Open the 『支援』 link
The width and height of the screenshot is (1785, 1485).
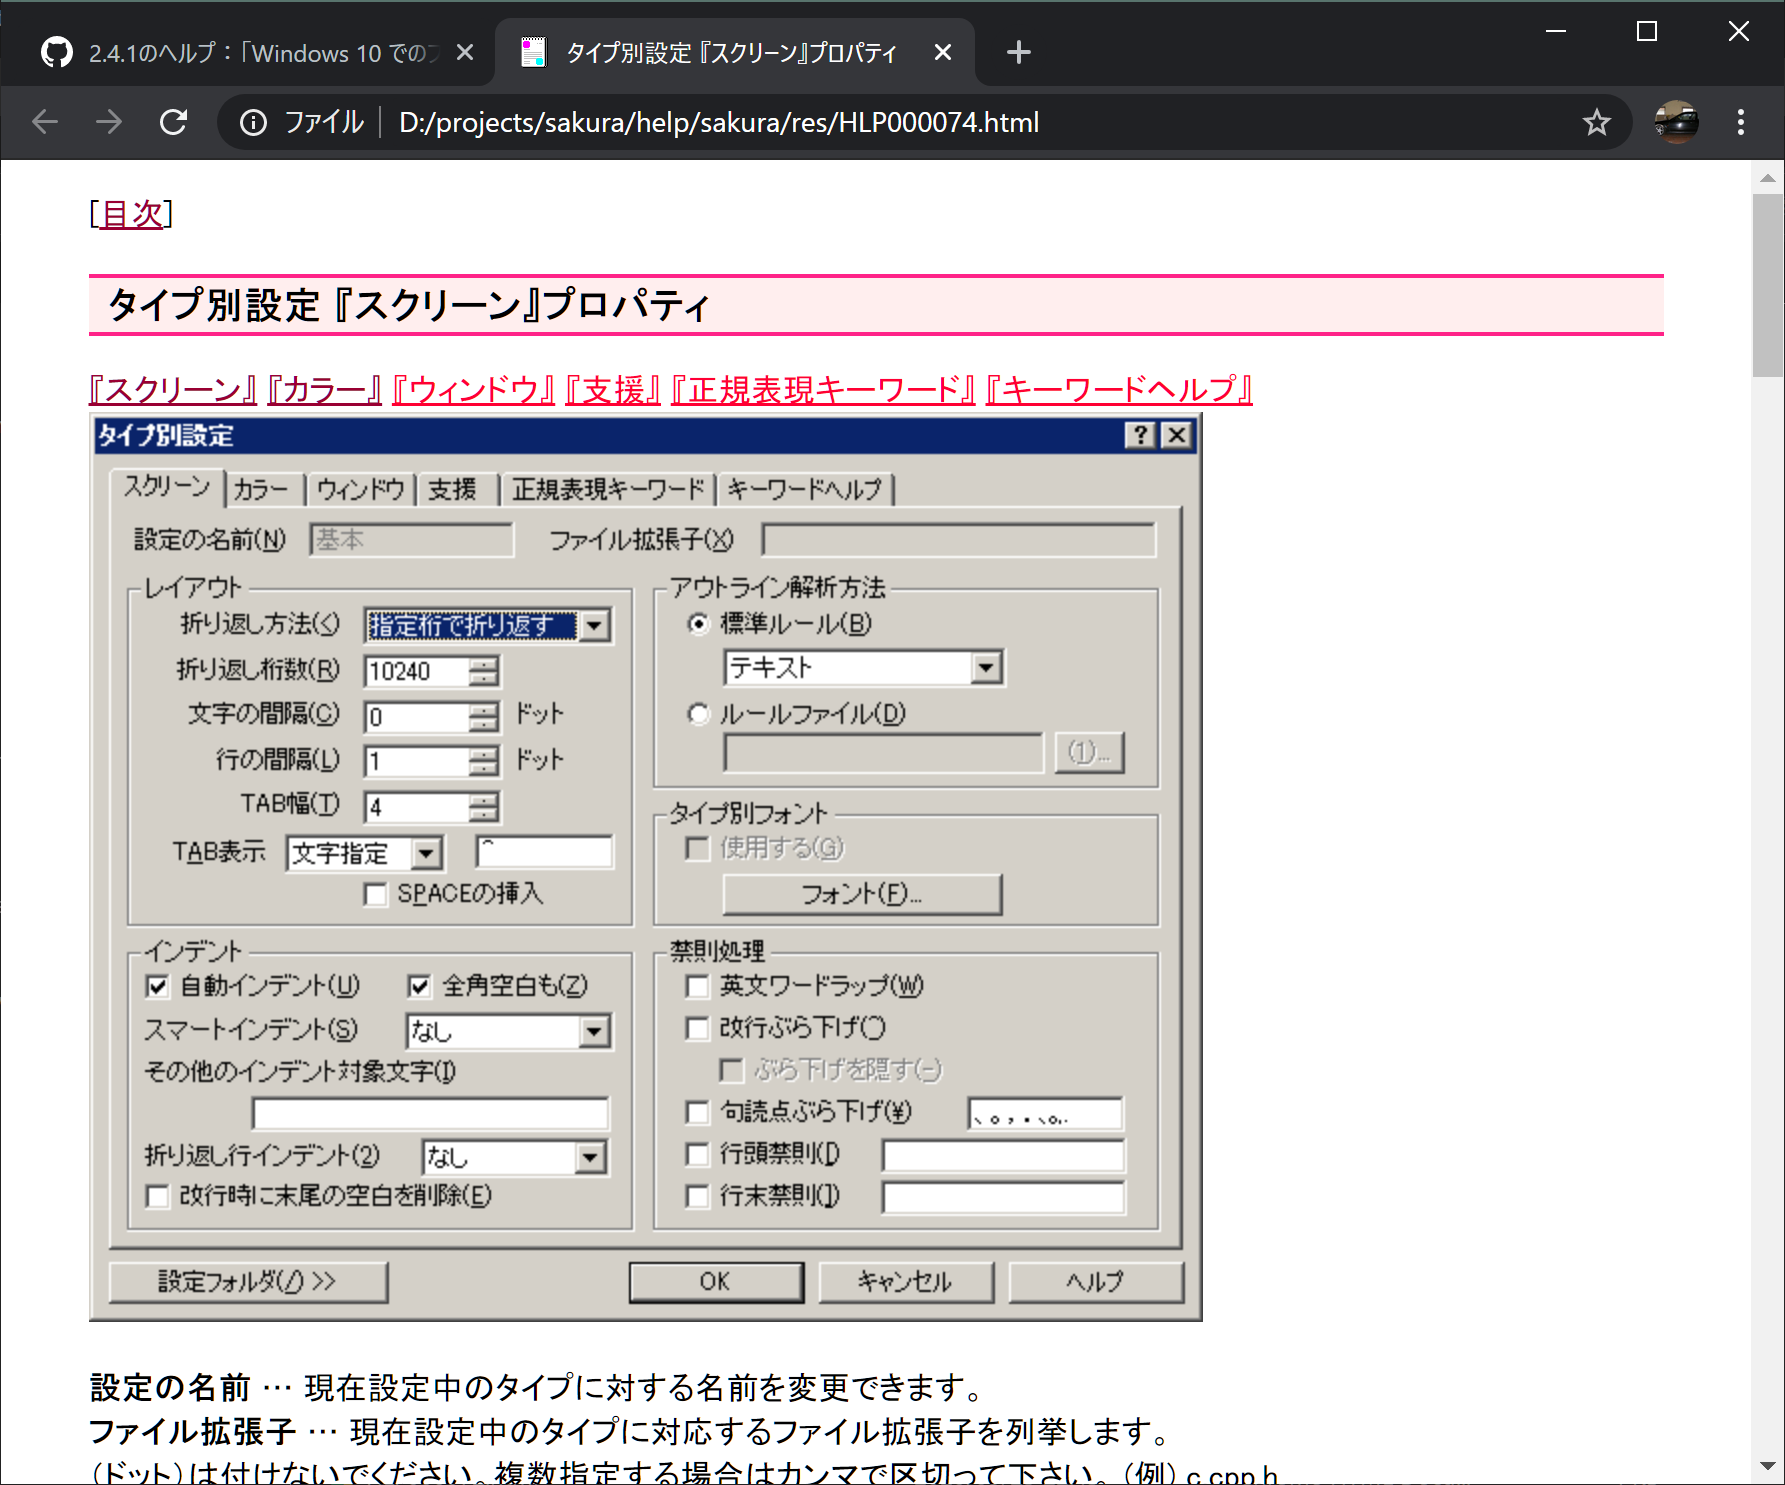click(612, 389)
